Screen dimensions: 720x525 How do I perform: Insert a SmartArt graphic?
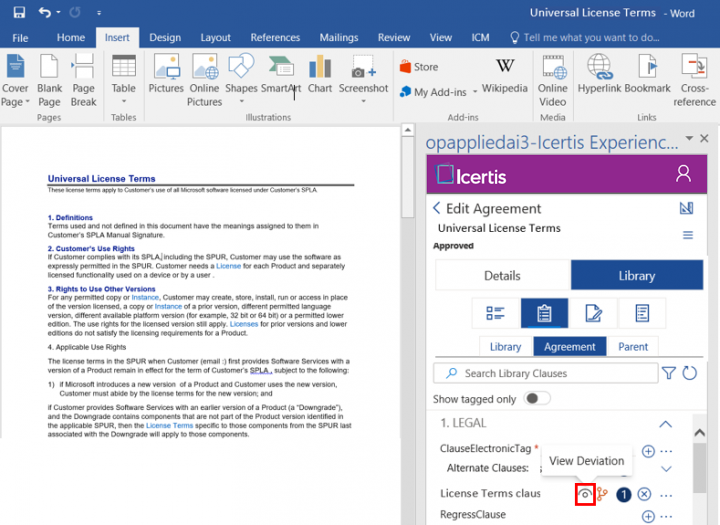tap(281, 73)
